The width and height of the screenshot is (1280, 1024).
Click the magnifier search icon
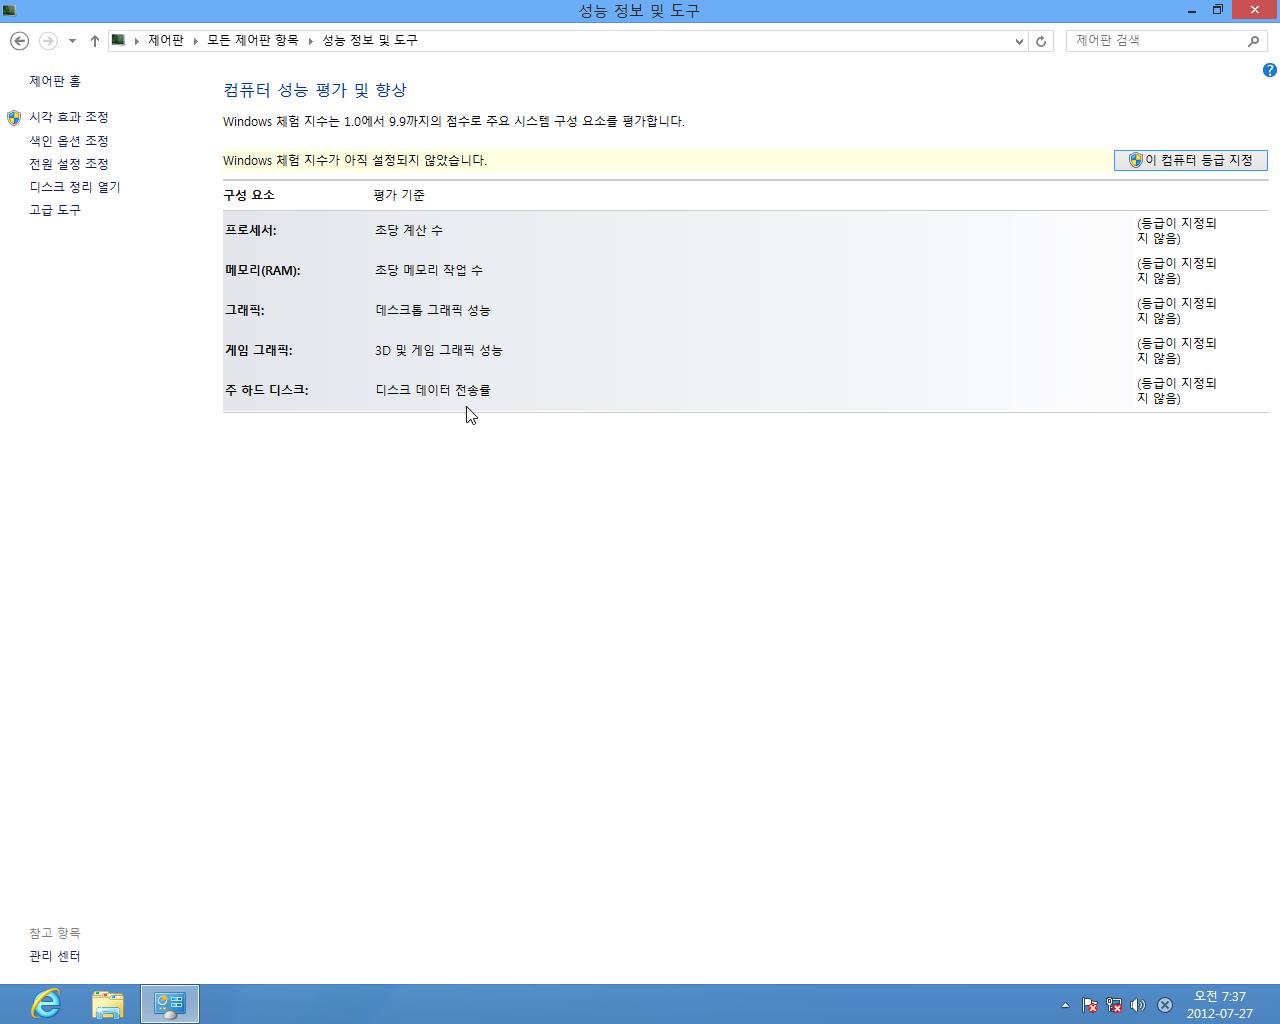(x=1254, y=41)
